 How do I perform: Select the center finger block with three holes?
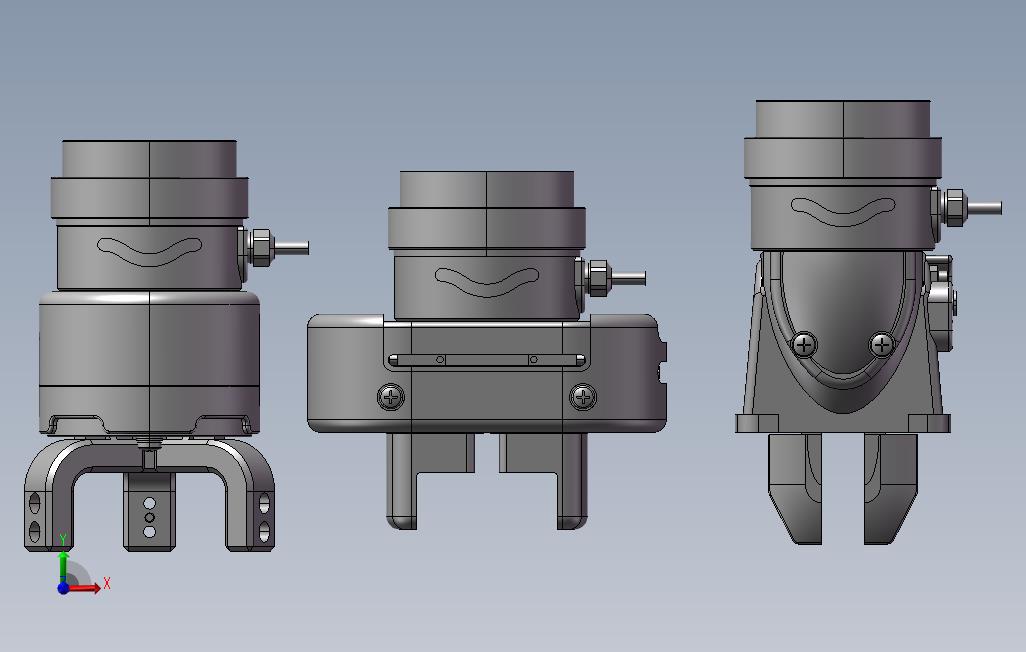tap(149, 512)
